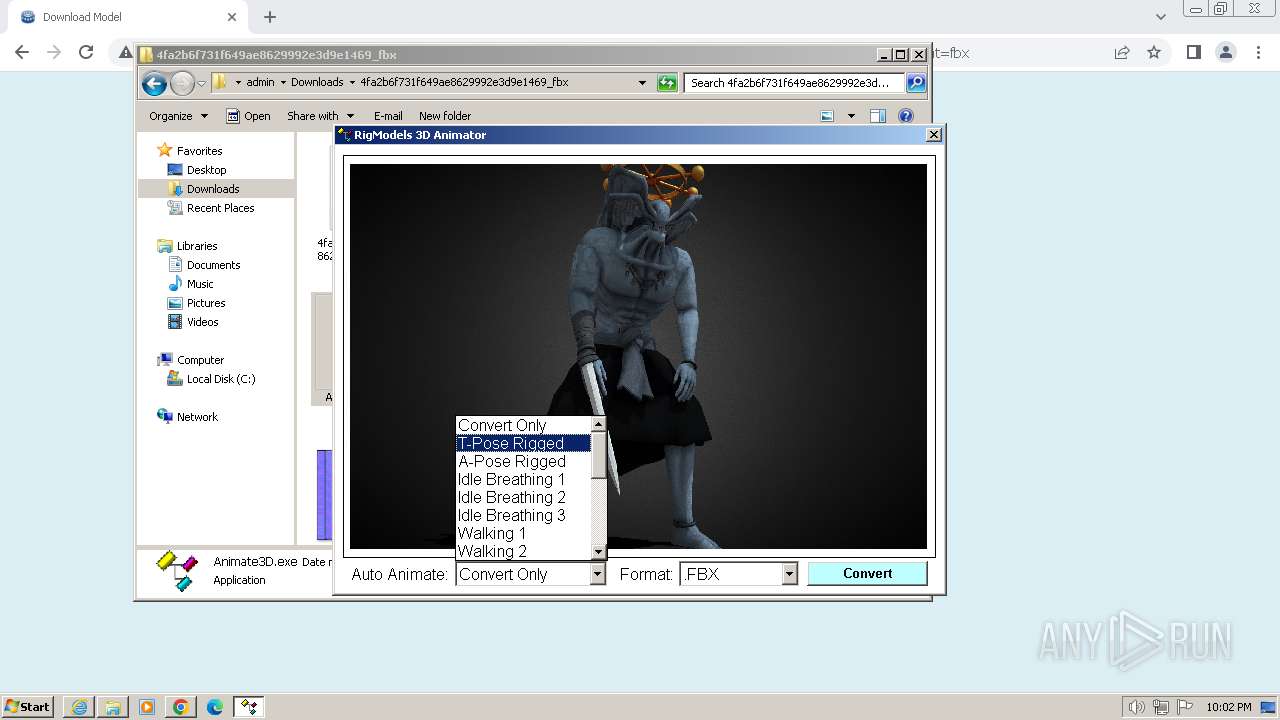Viewport: 1280px width, 720px height.
Task: Select Favorites in navigation pane
Action: 199,151
